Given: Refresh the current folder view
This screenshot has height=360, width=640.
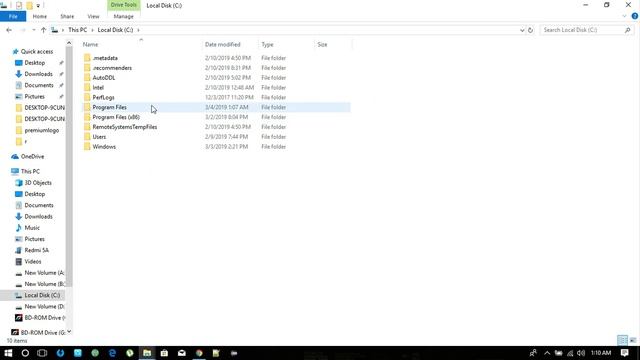Looking at the screenshot, I should [x=530, y=30].
